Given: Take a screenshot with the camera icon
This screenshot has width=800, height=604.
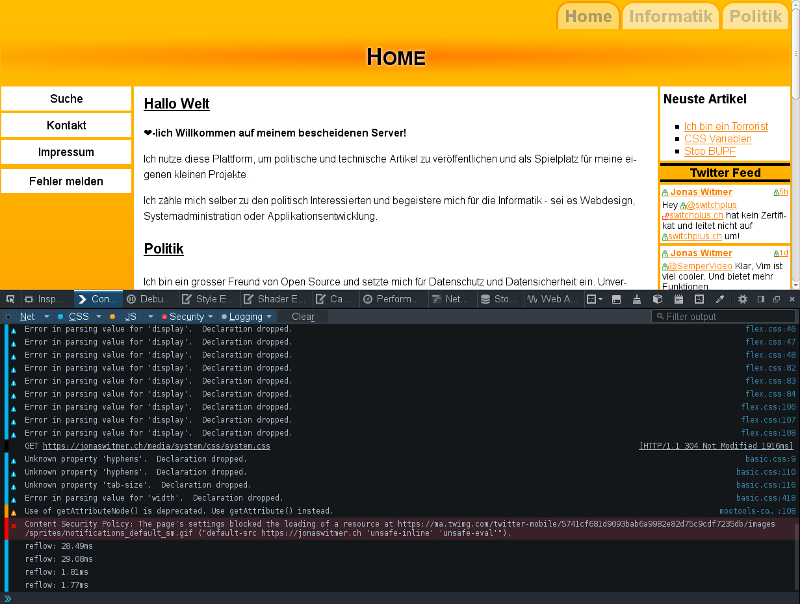Looking at the screenshot, I should (x=699, y=299).
